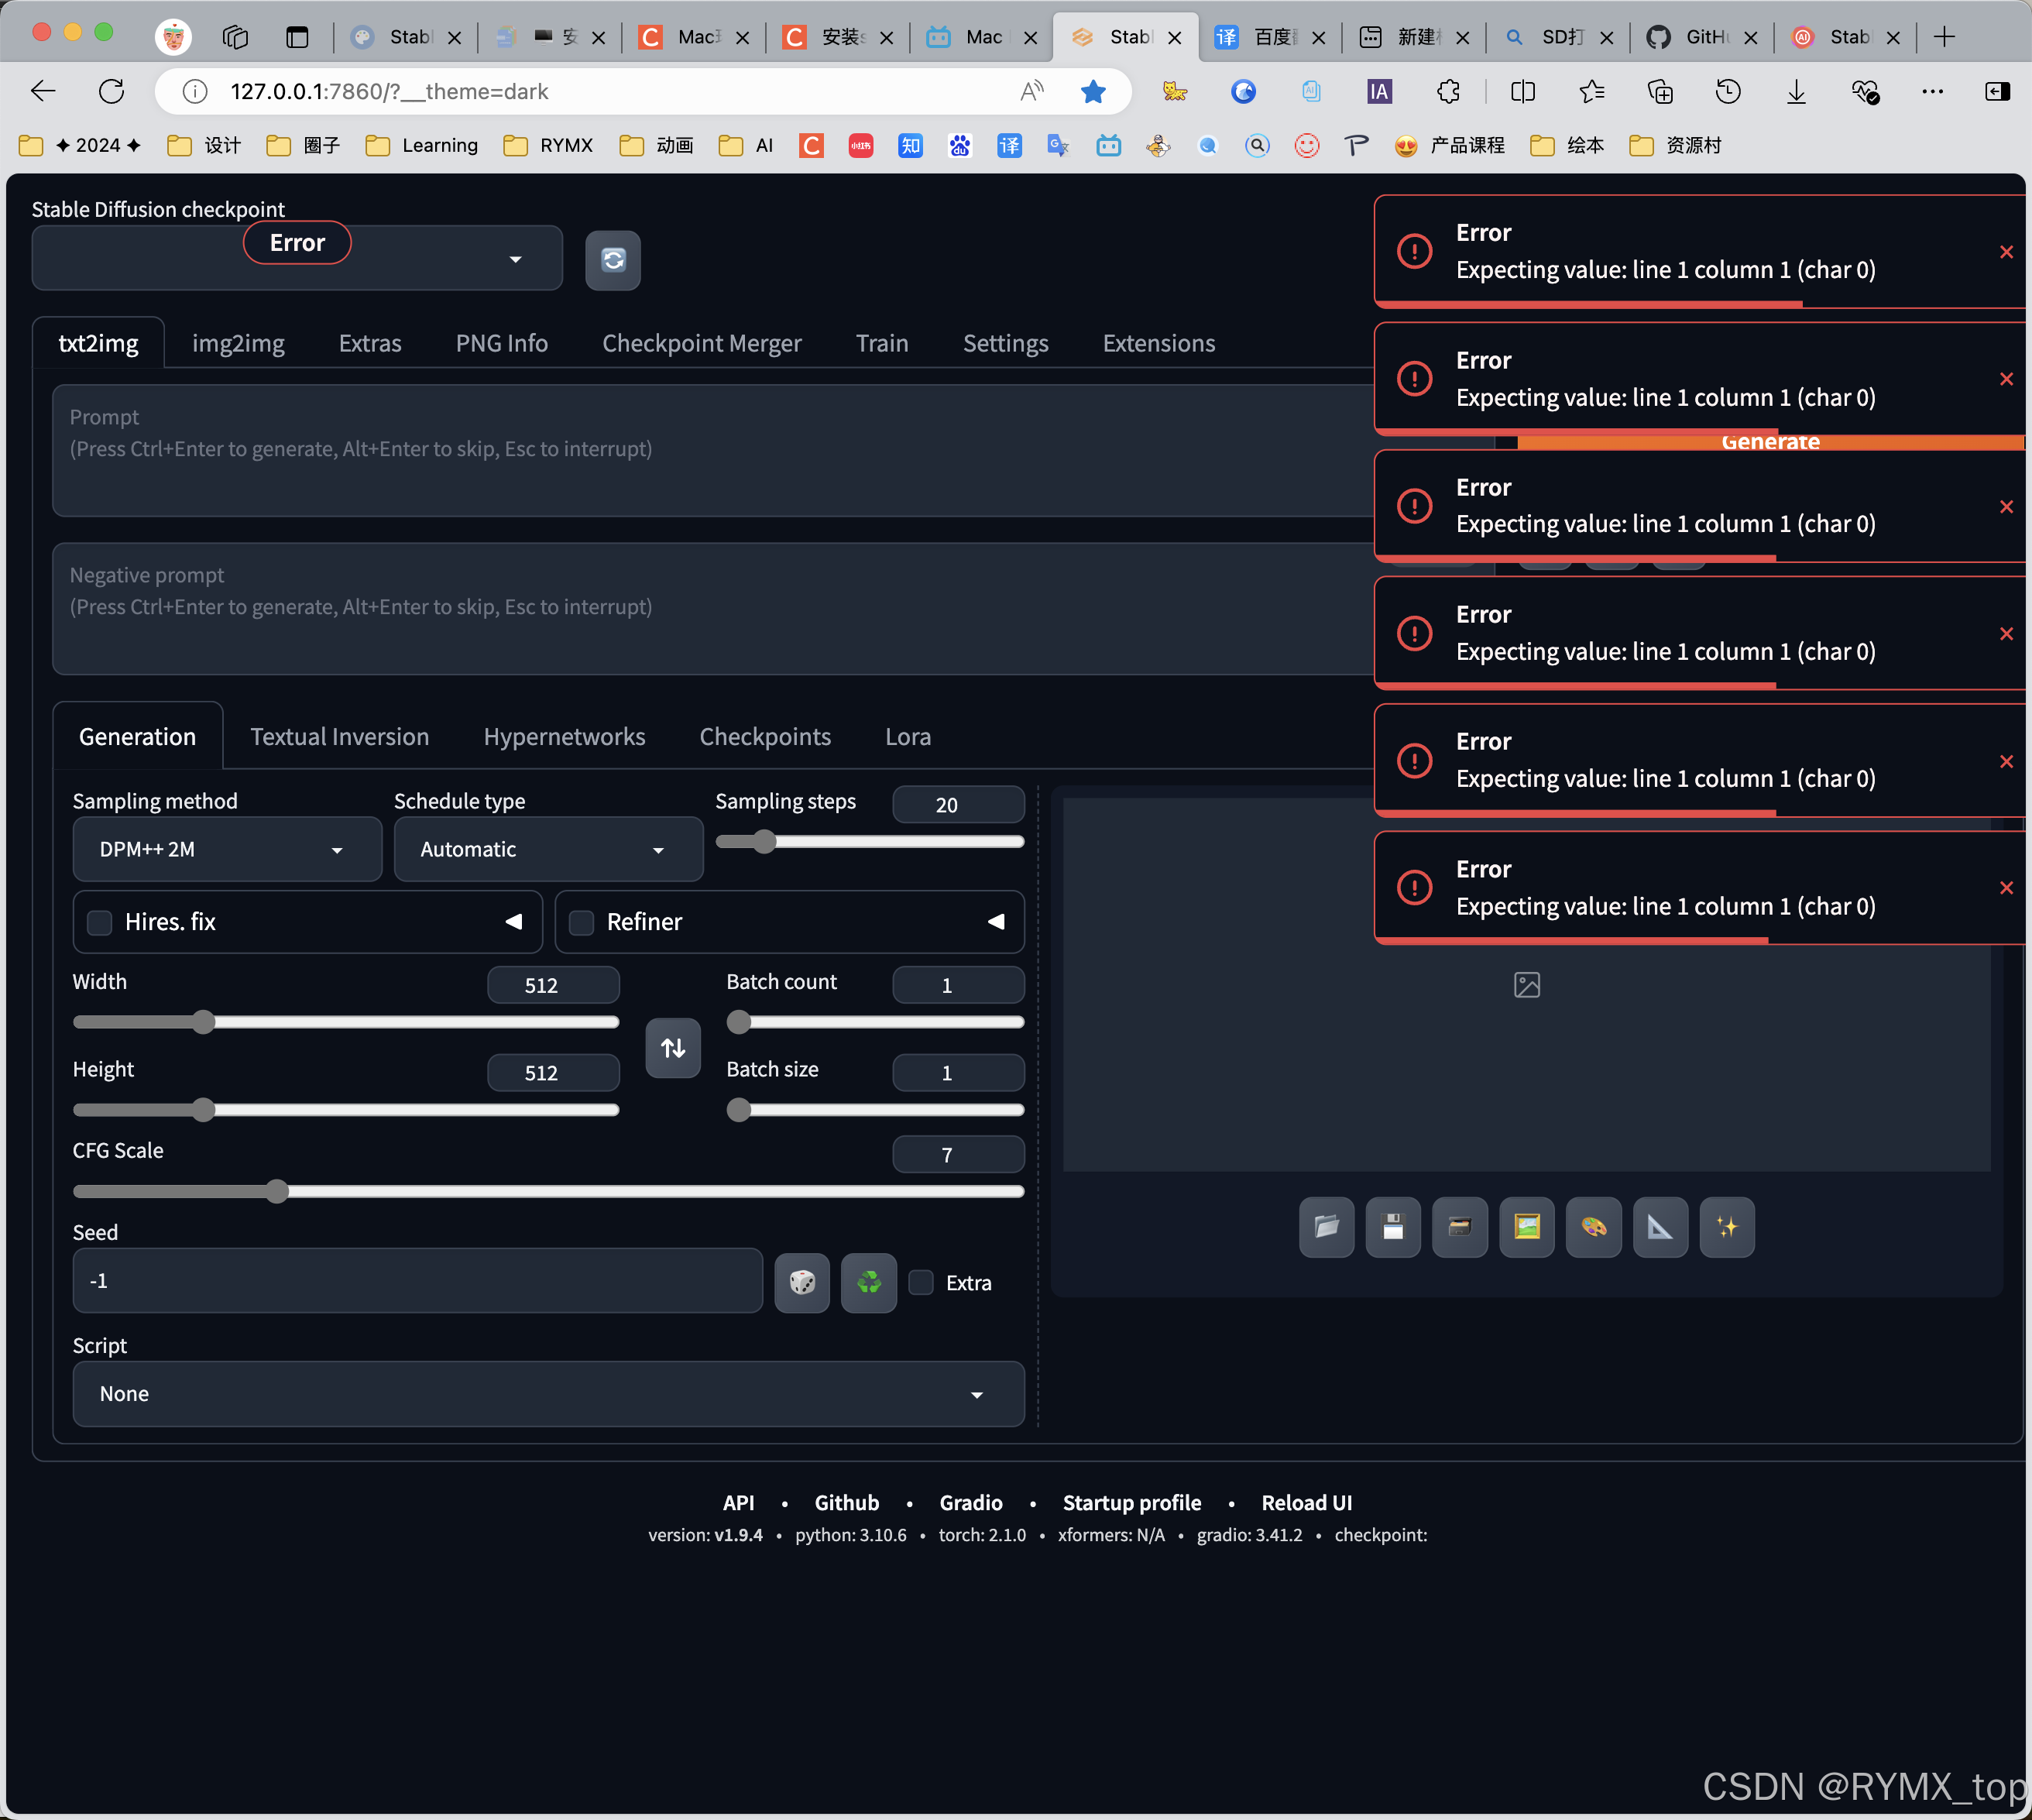Open Learning bookmarks folder
Image resolution: width=2032 pixels, height=1820 pixels.
(x=422, y=146)
